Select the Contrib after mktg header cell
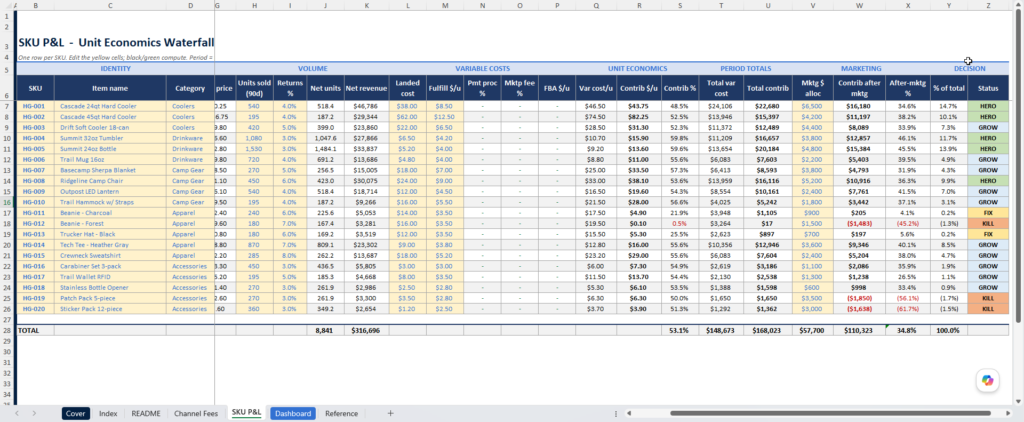The width and height of the screenshot is (1024, 422). [859, 88]
